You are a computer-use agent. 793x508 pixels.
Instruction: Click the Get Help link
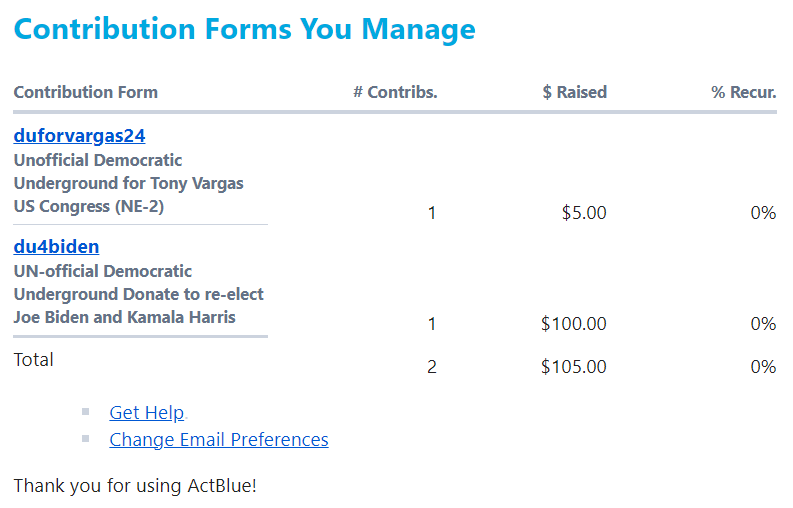pyautogui.click(x=146, y=413)
